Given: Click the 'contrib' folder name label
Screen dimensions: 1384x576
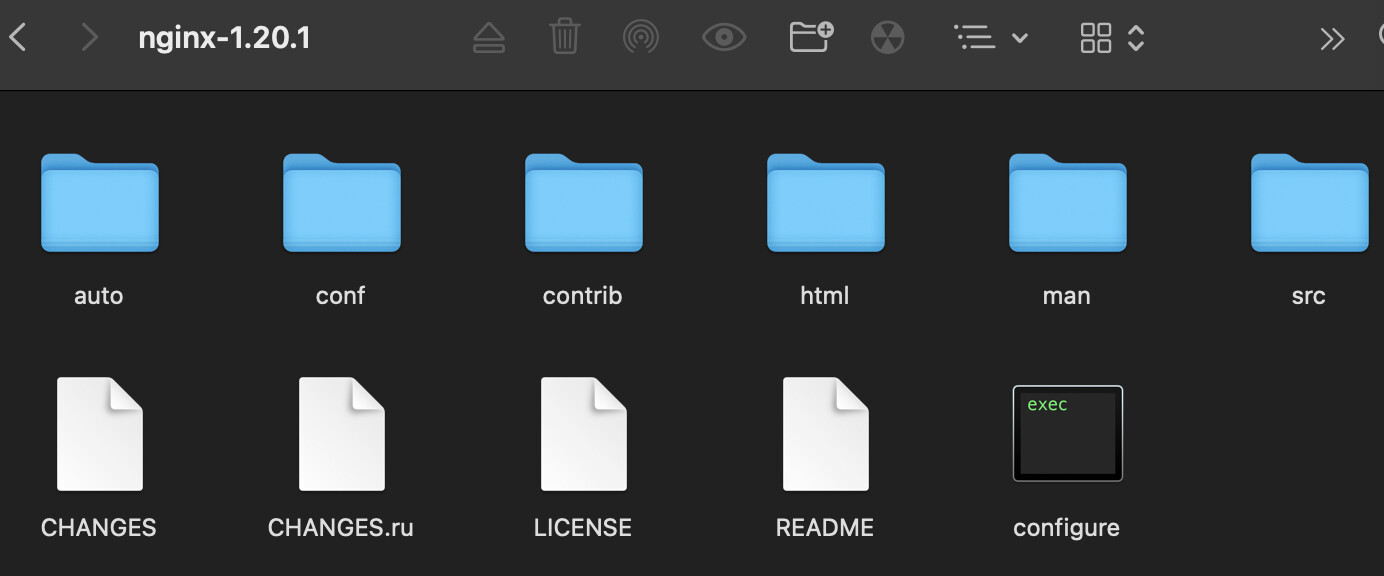Looking at the screenshot, I should pos(582,296).
